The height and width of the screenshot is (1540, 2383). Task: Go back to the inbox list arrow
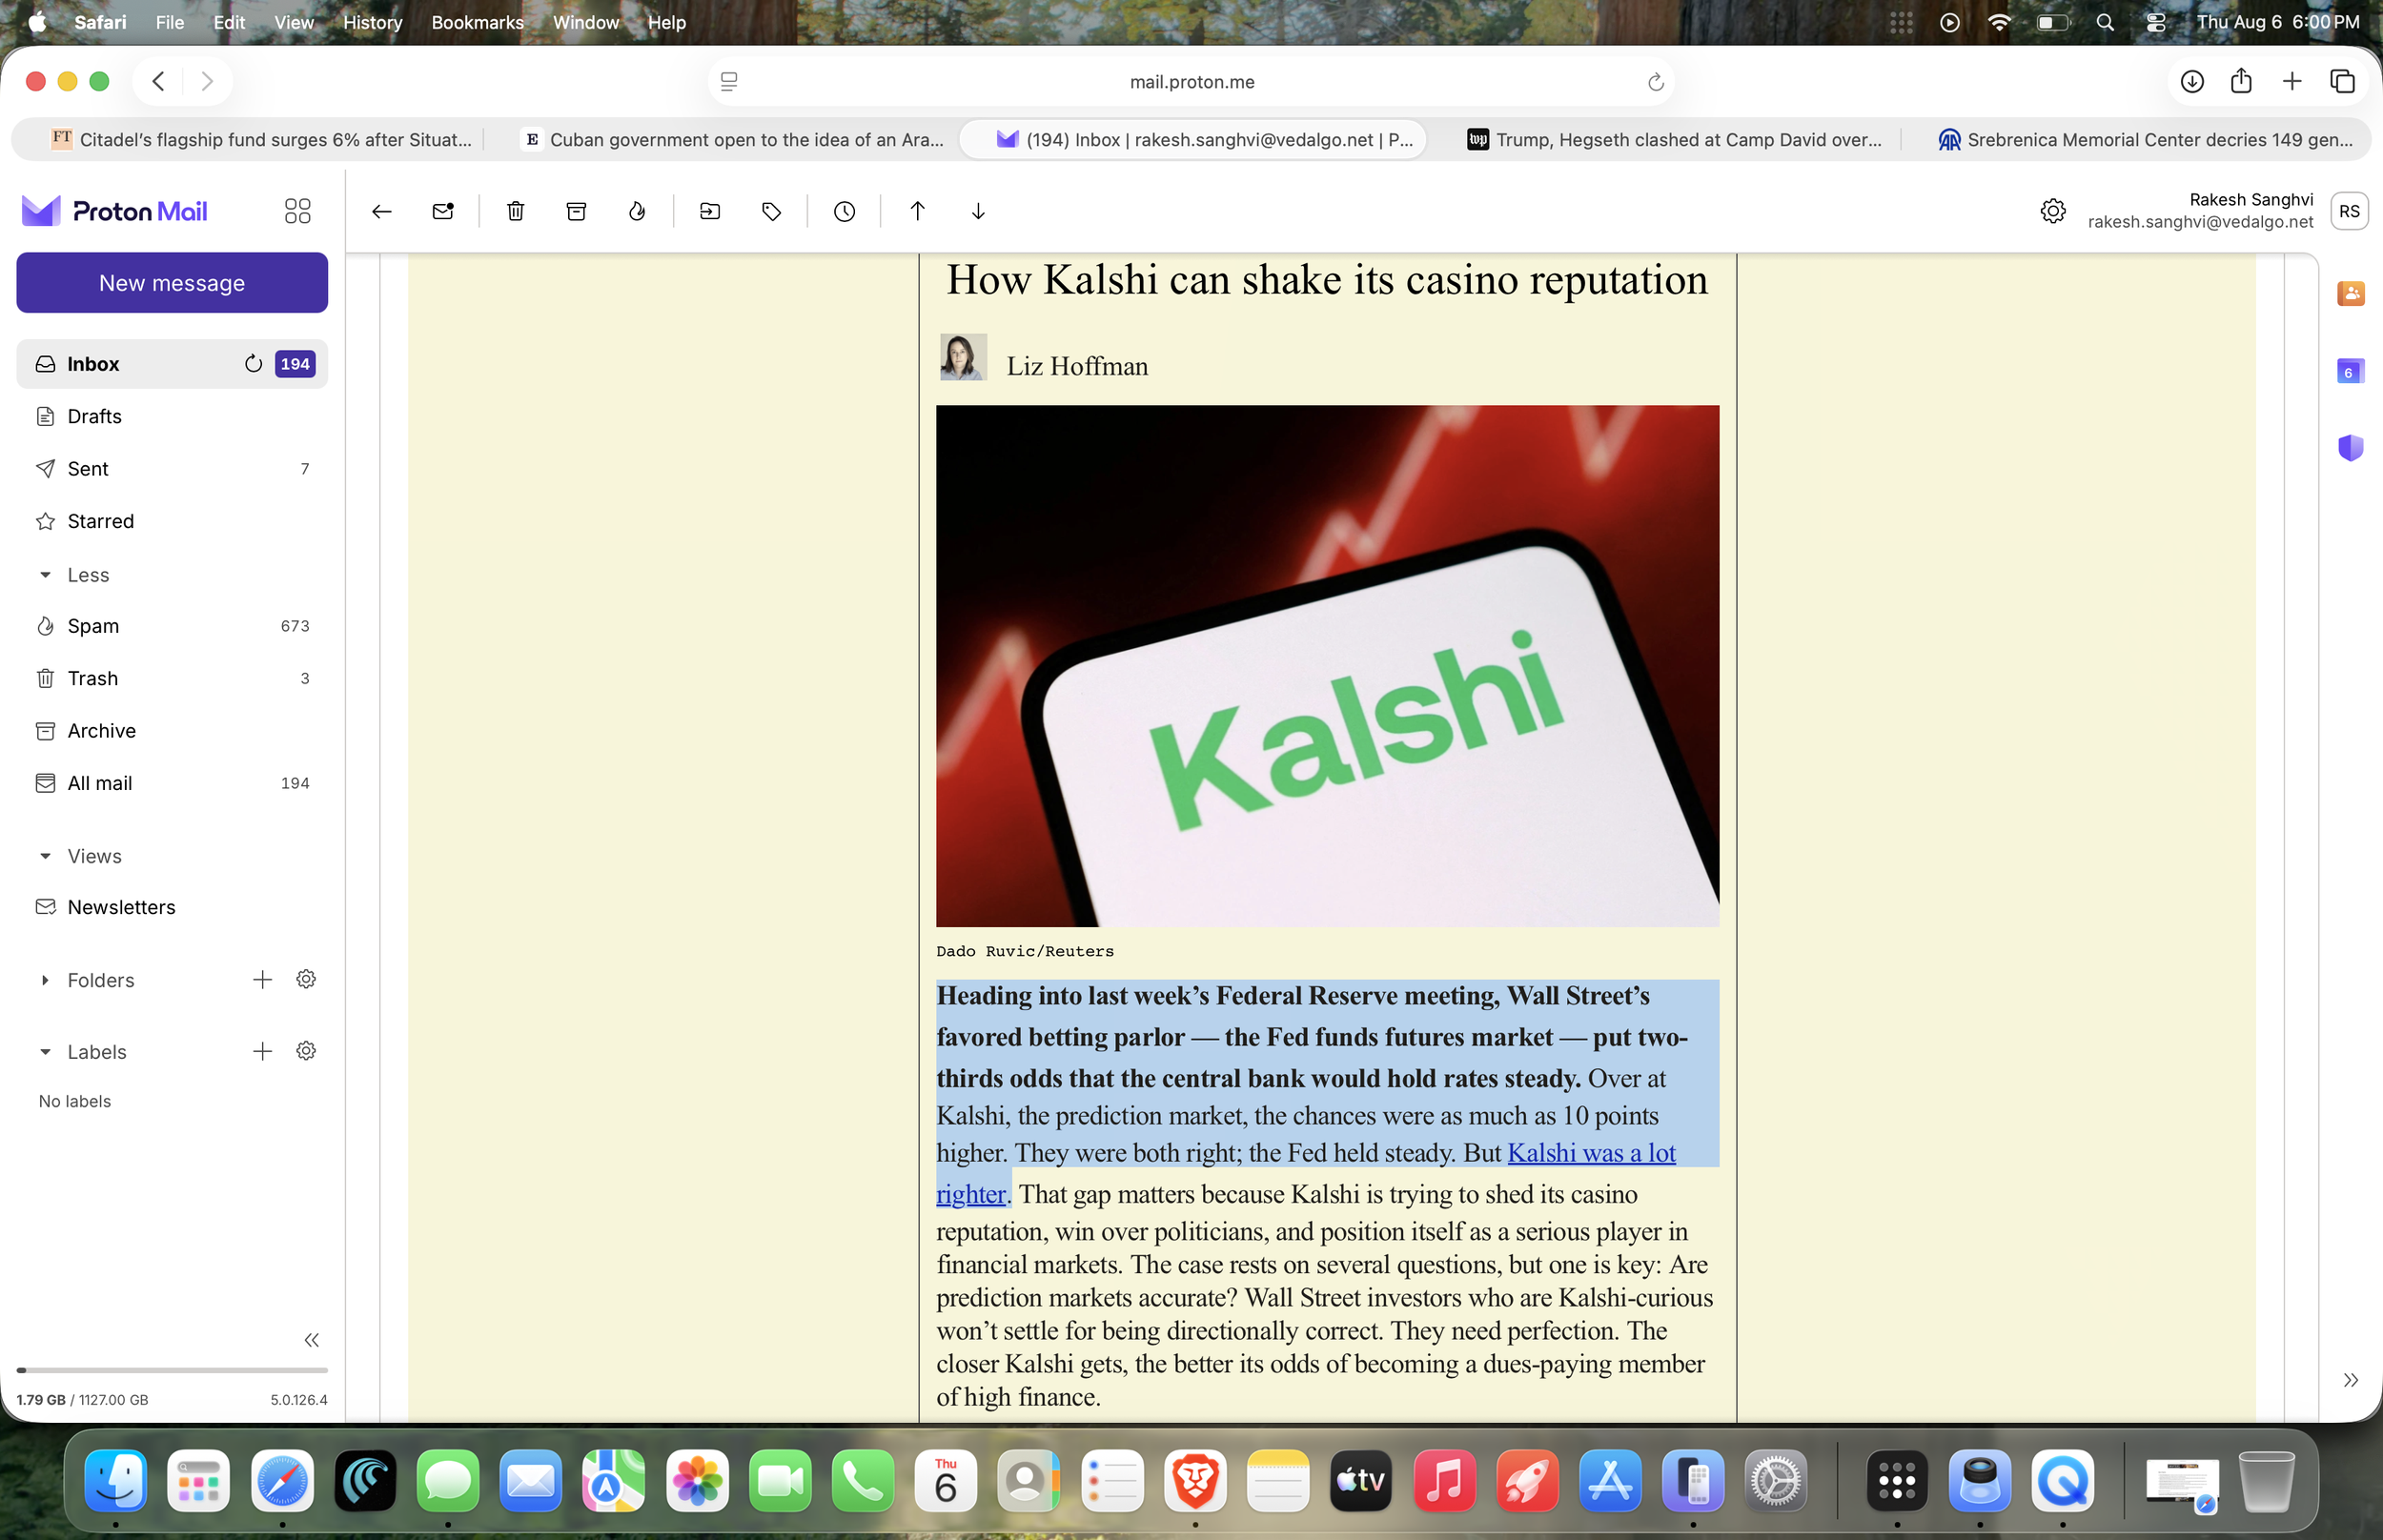(381, 211)
